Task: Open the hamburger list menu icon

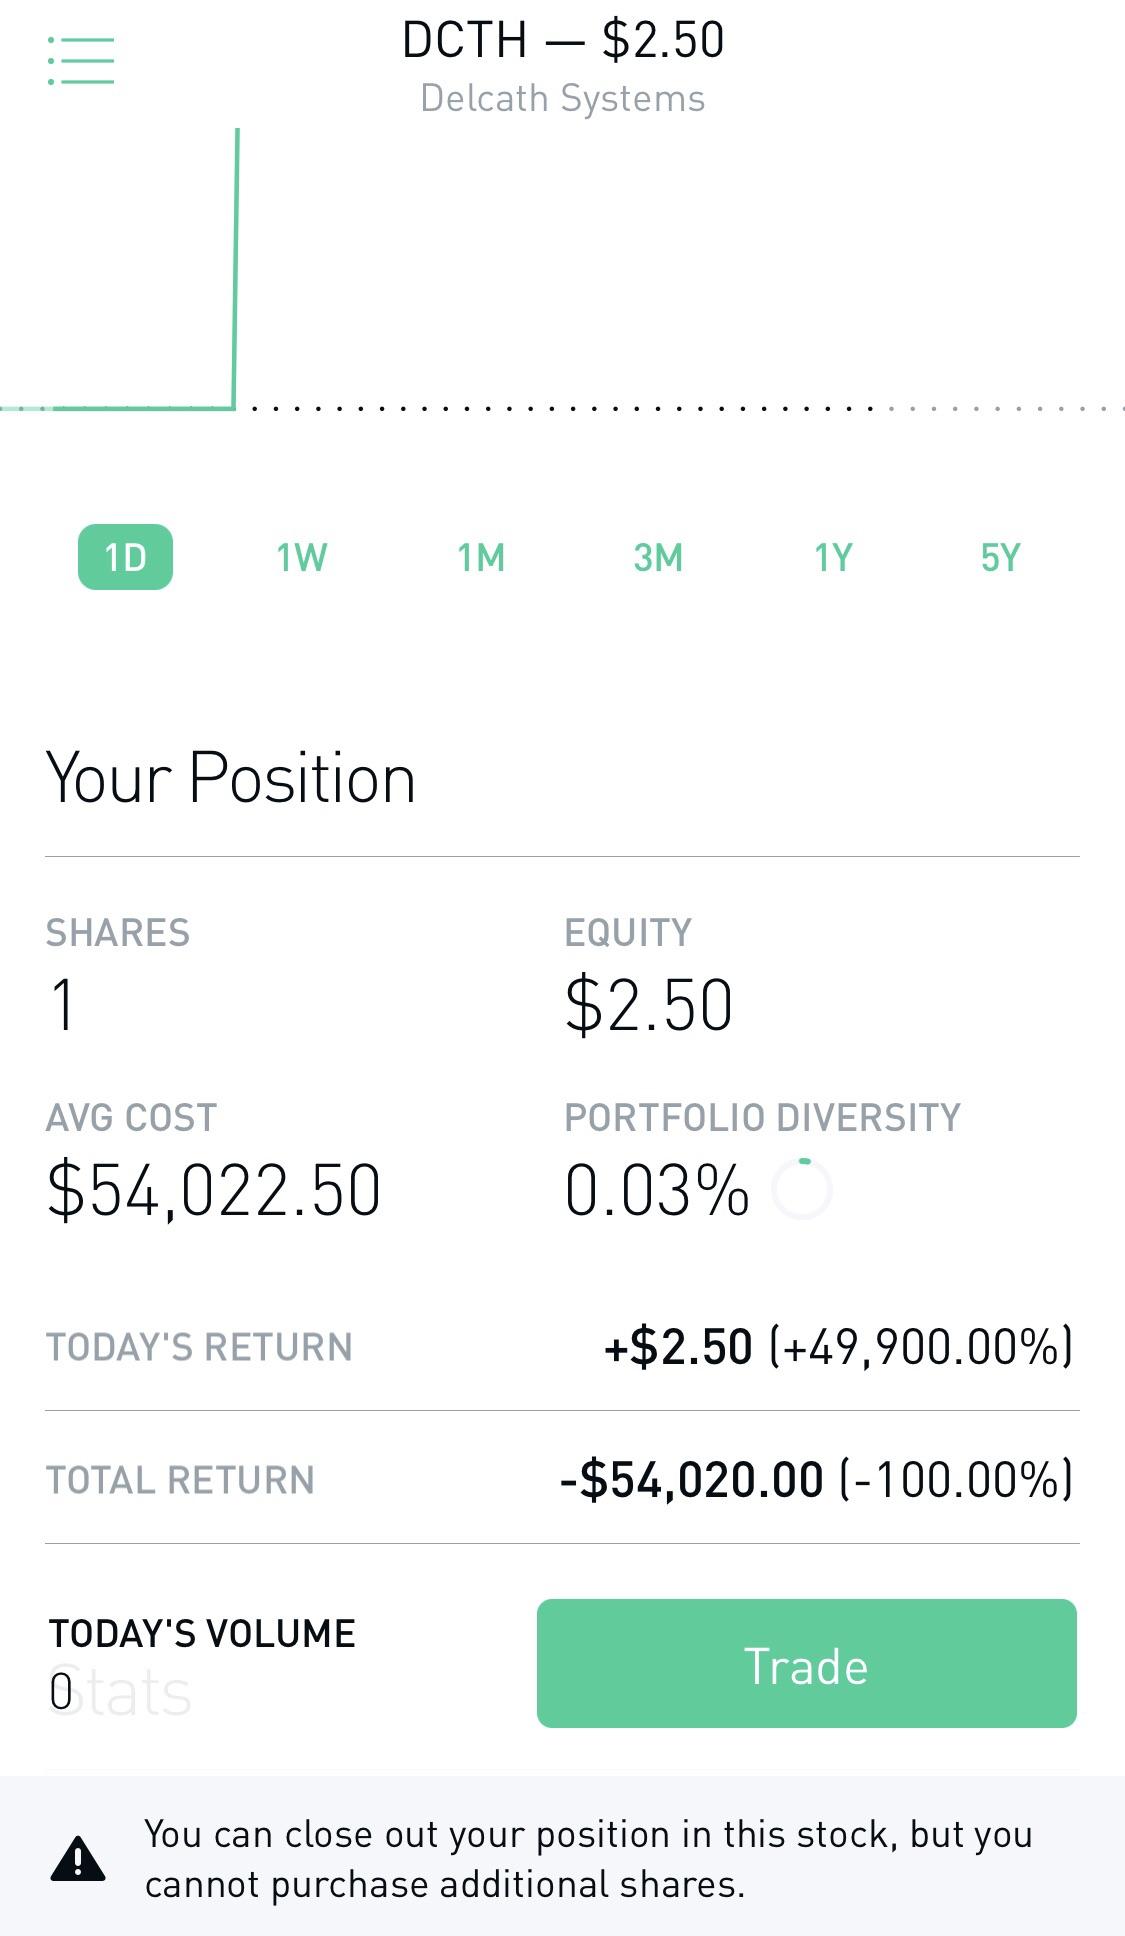Action: [81, 61]
